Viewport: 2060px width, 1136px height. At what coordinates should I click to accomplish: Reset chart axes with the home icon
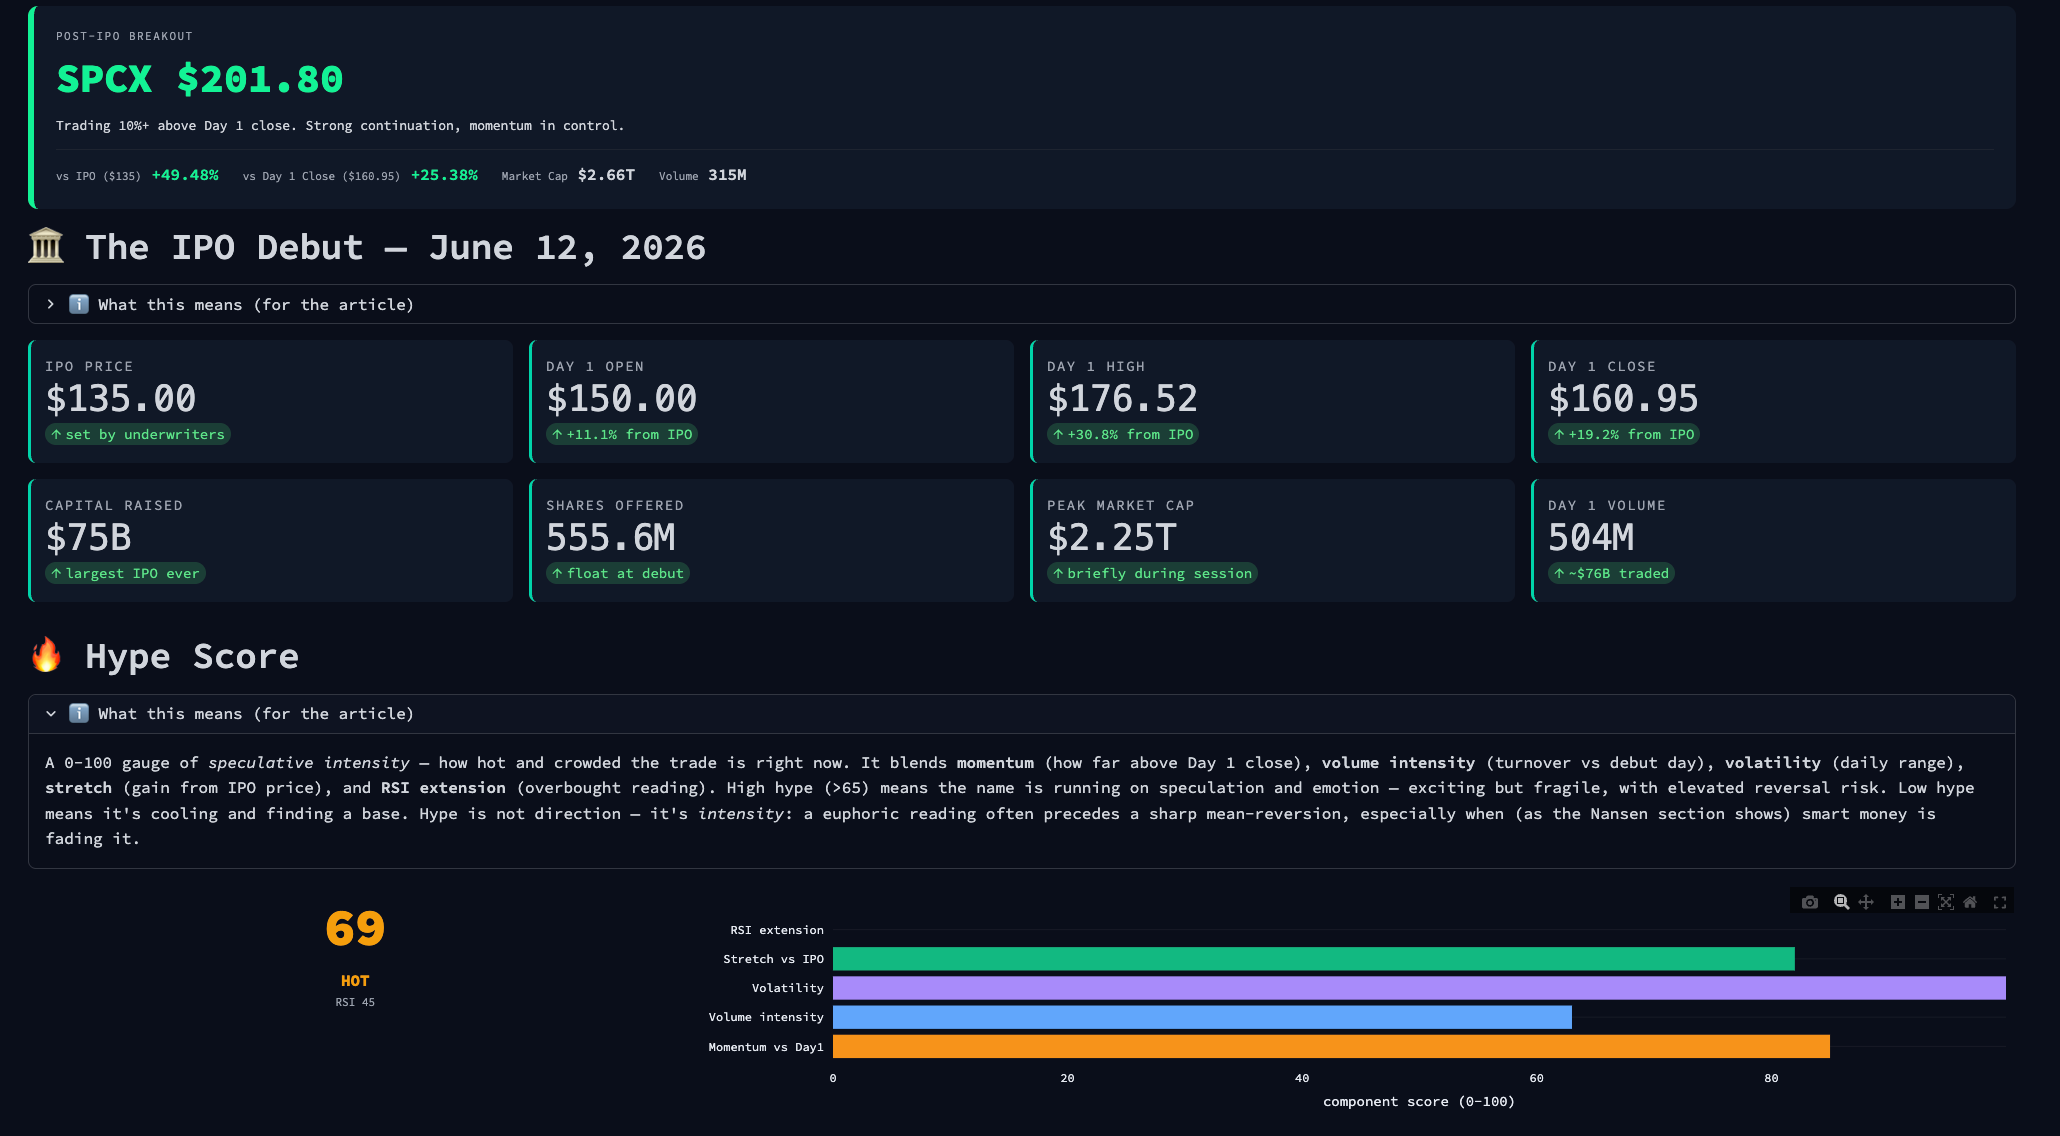(1970, 902)
